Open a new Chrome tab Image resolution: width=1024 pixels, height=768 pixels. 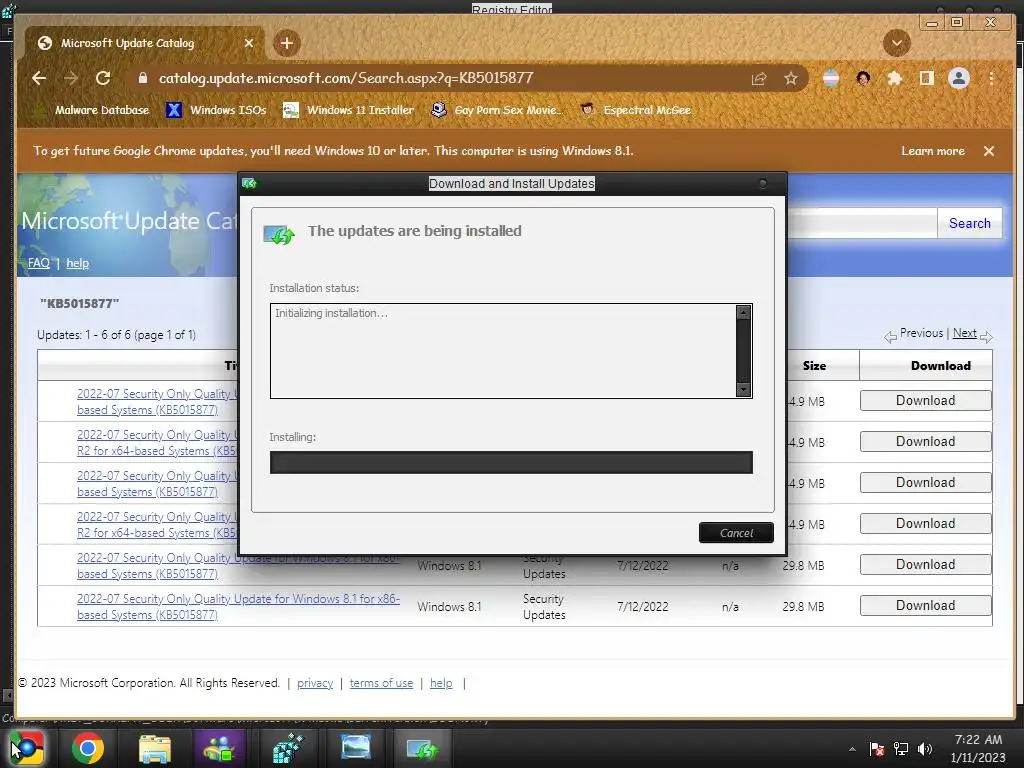287,43
